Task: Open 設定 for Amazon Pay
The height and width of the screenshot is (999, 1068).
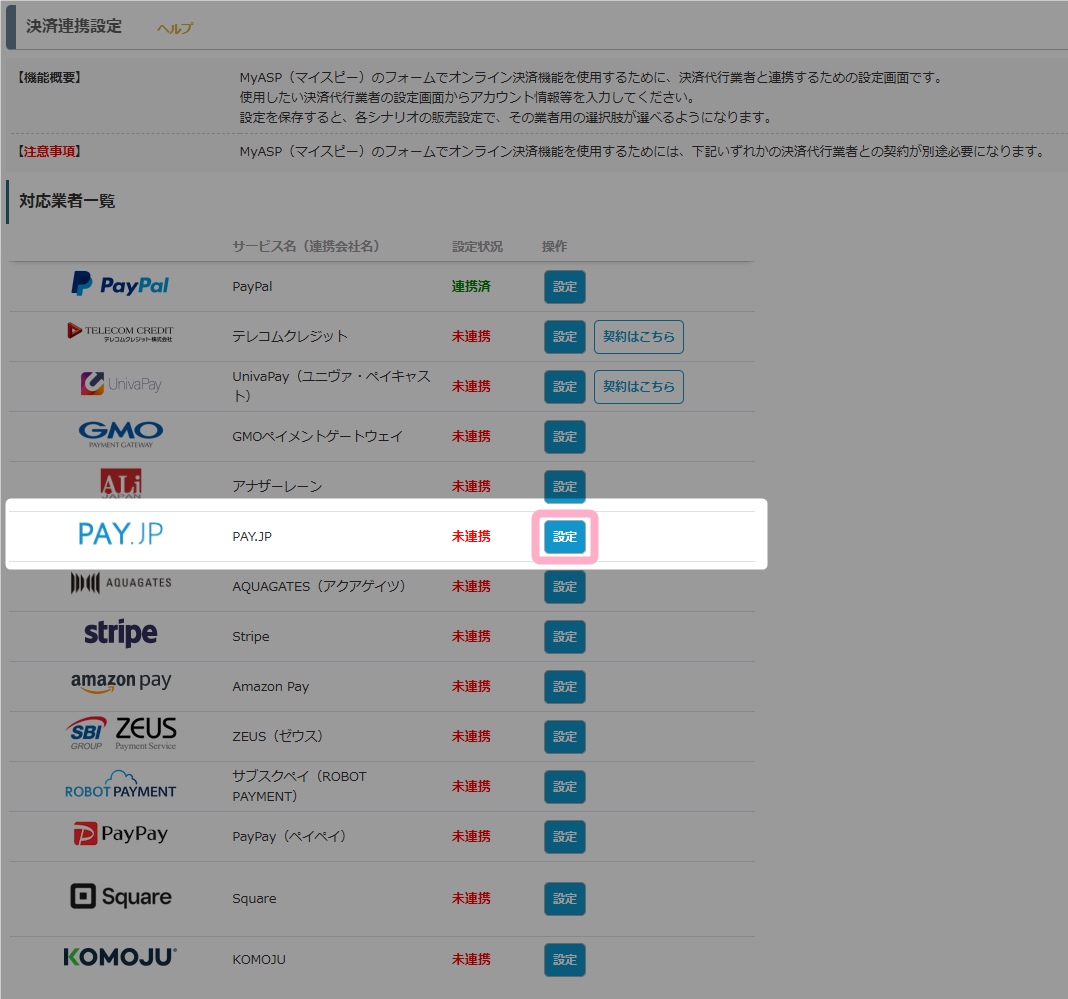Action: [x=565, y=687]
